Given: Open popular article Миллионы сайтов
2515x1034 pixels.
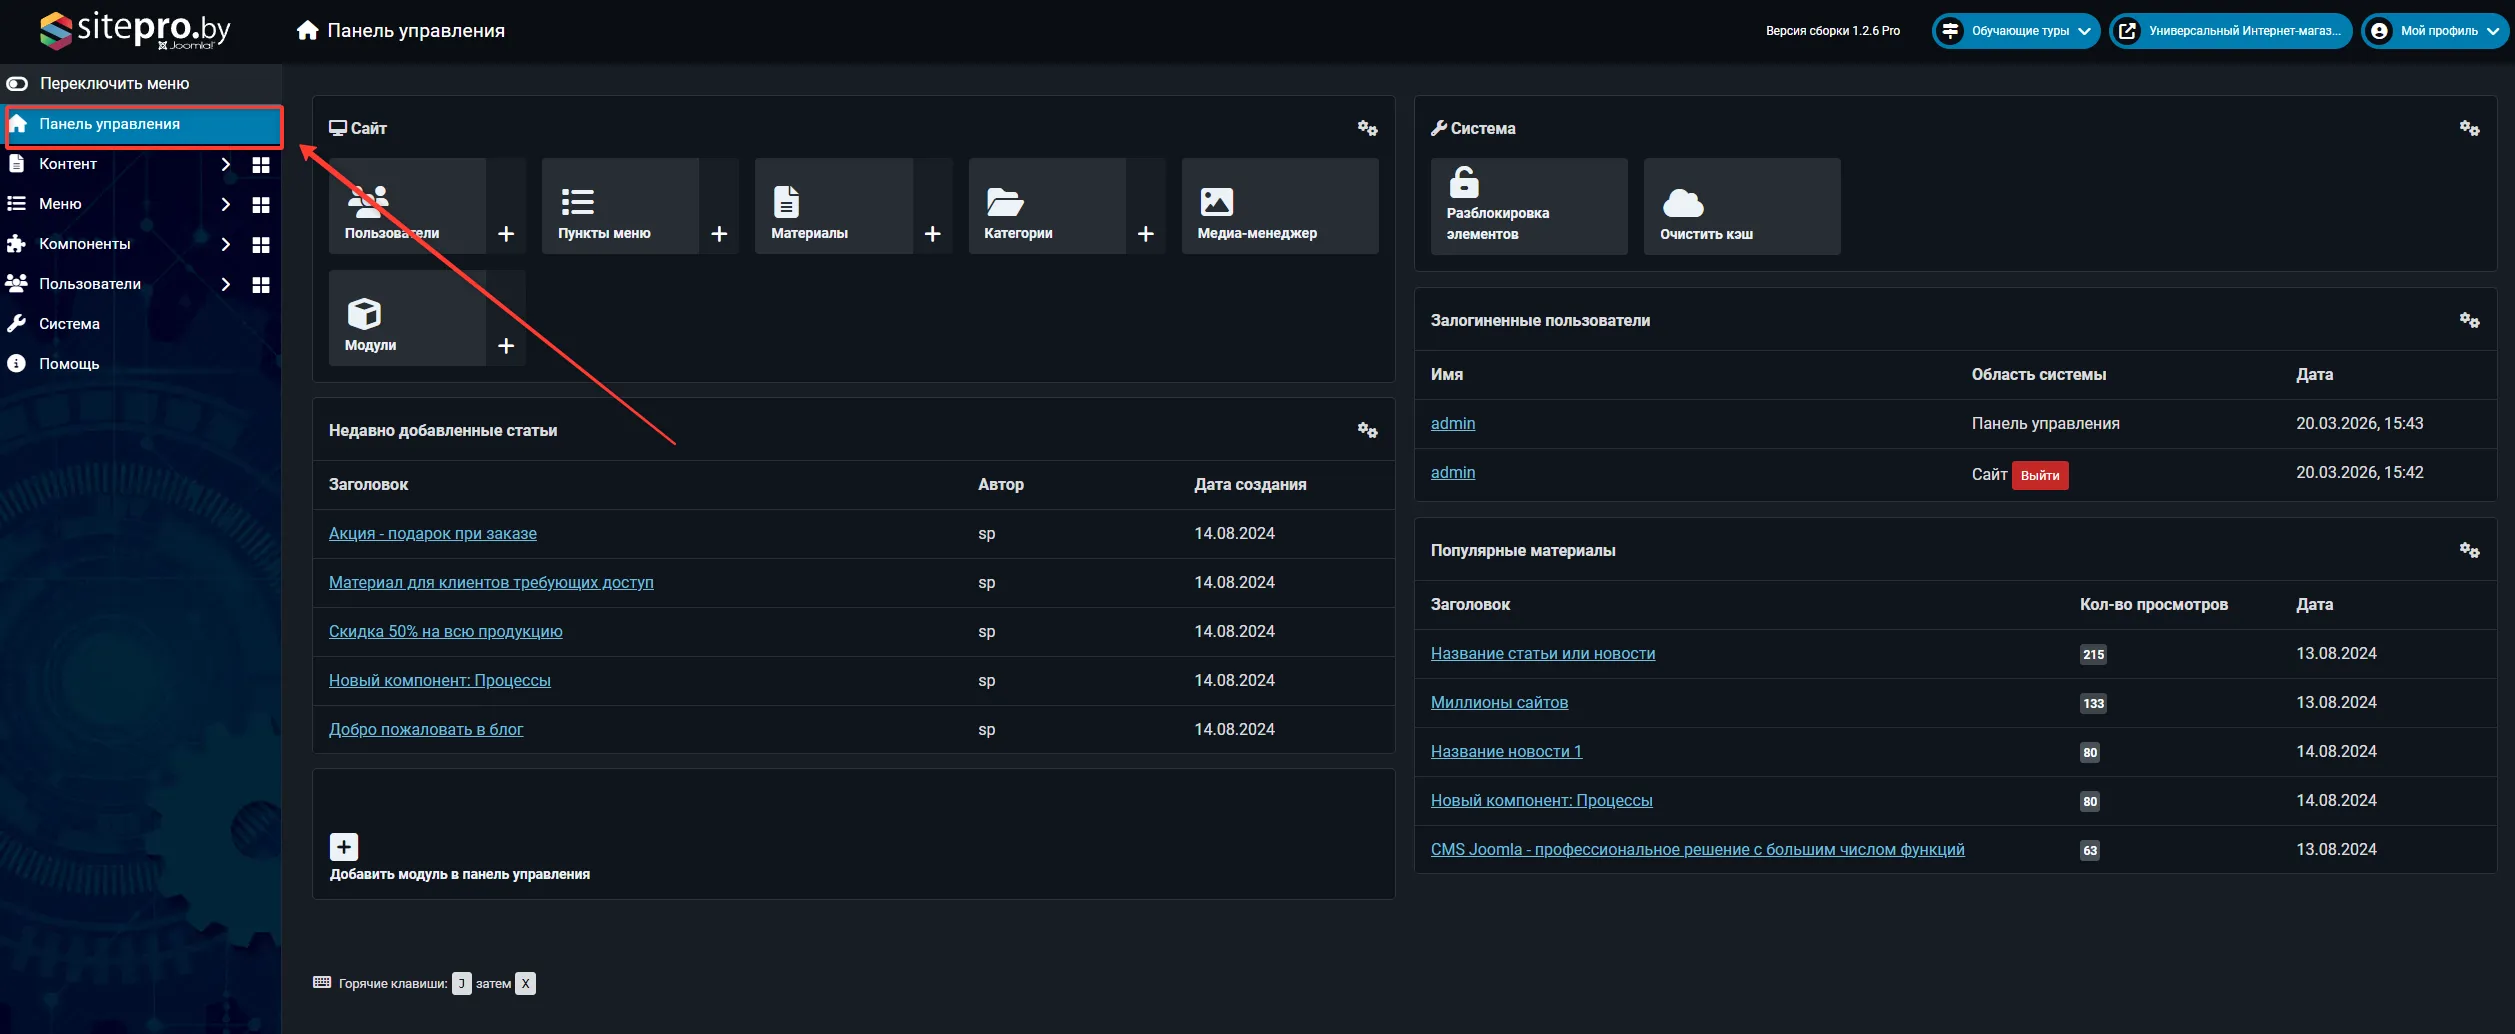Looking at the screenshot, I should pyautogui.click(x=1498, y=703).
